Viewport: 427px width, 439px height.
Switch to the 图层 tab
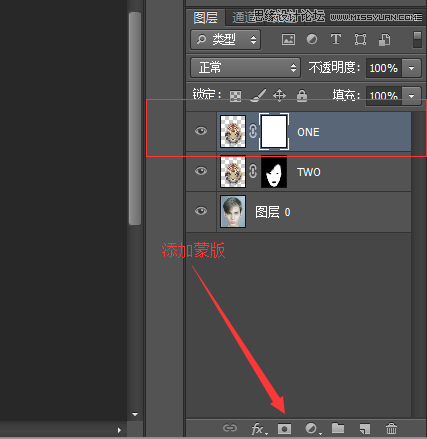point(206,17)
